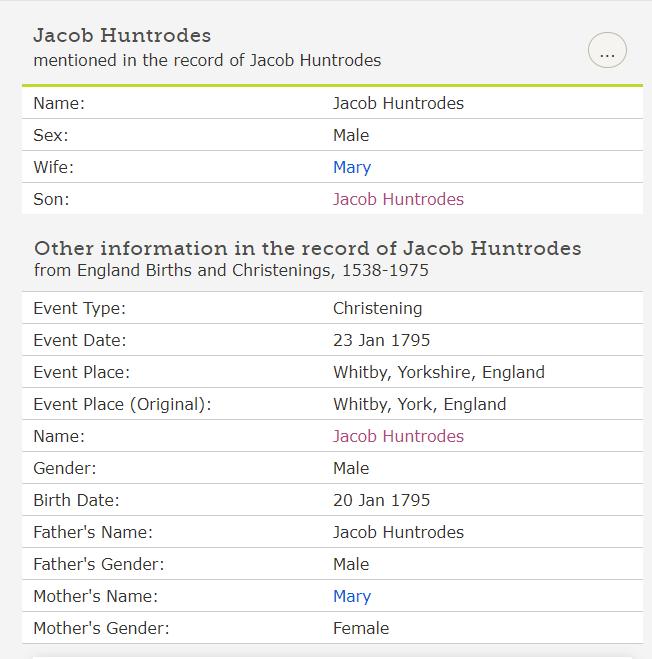Click the Birth Date 20 Jan 1795
The width and height of the screenshot is (652, 659).
click(381, 500)
